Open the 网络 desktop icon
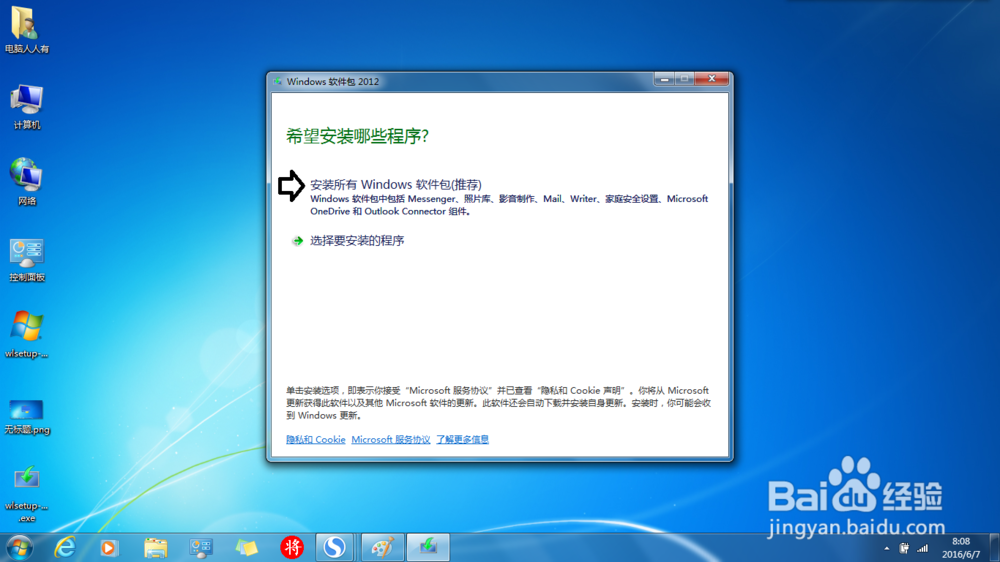 click(x=26, y=181)
